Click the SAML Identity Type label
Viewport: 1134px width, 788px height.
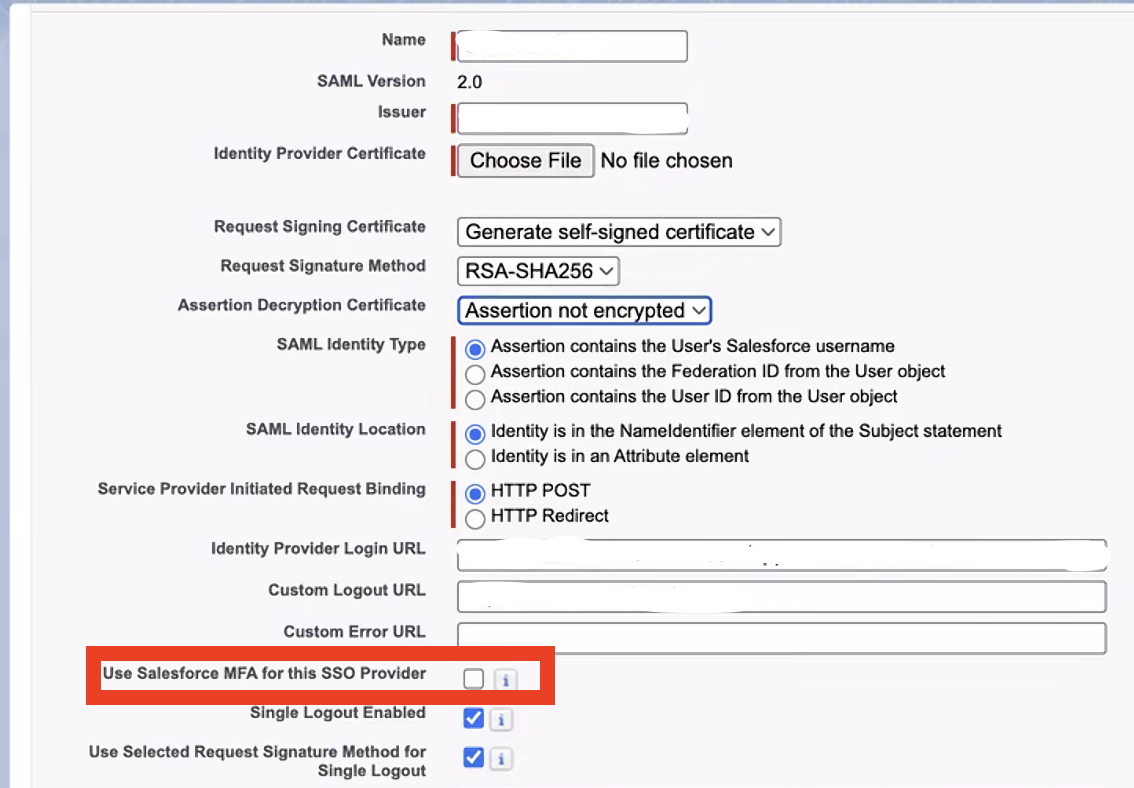(351, 345)
